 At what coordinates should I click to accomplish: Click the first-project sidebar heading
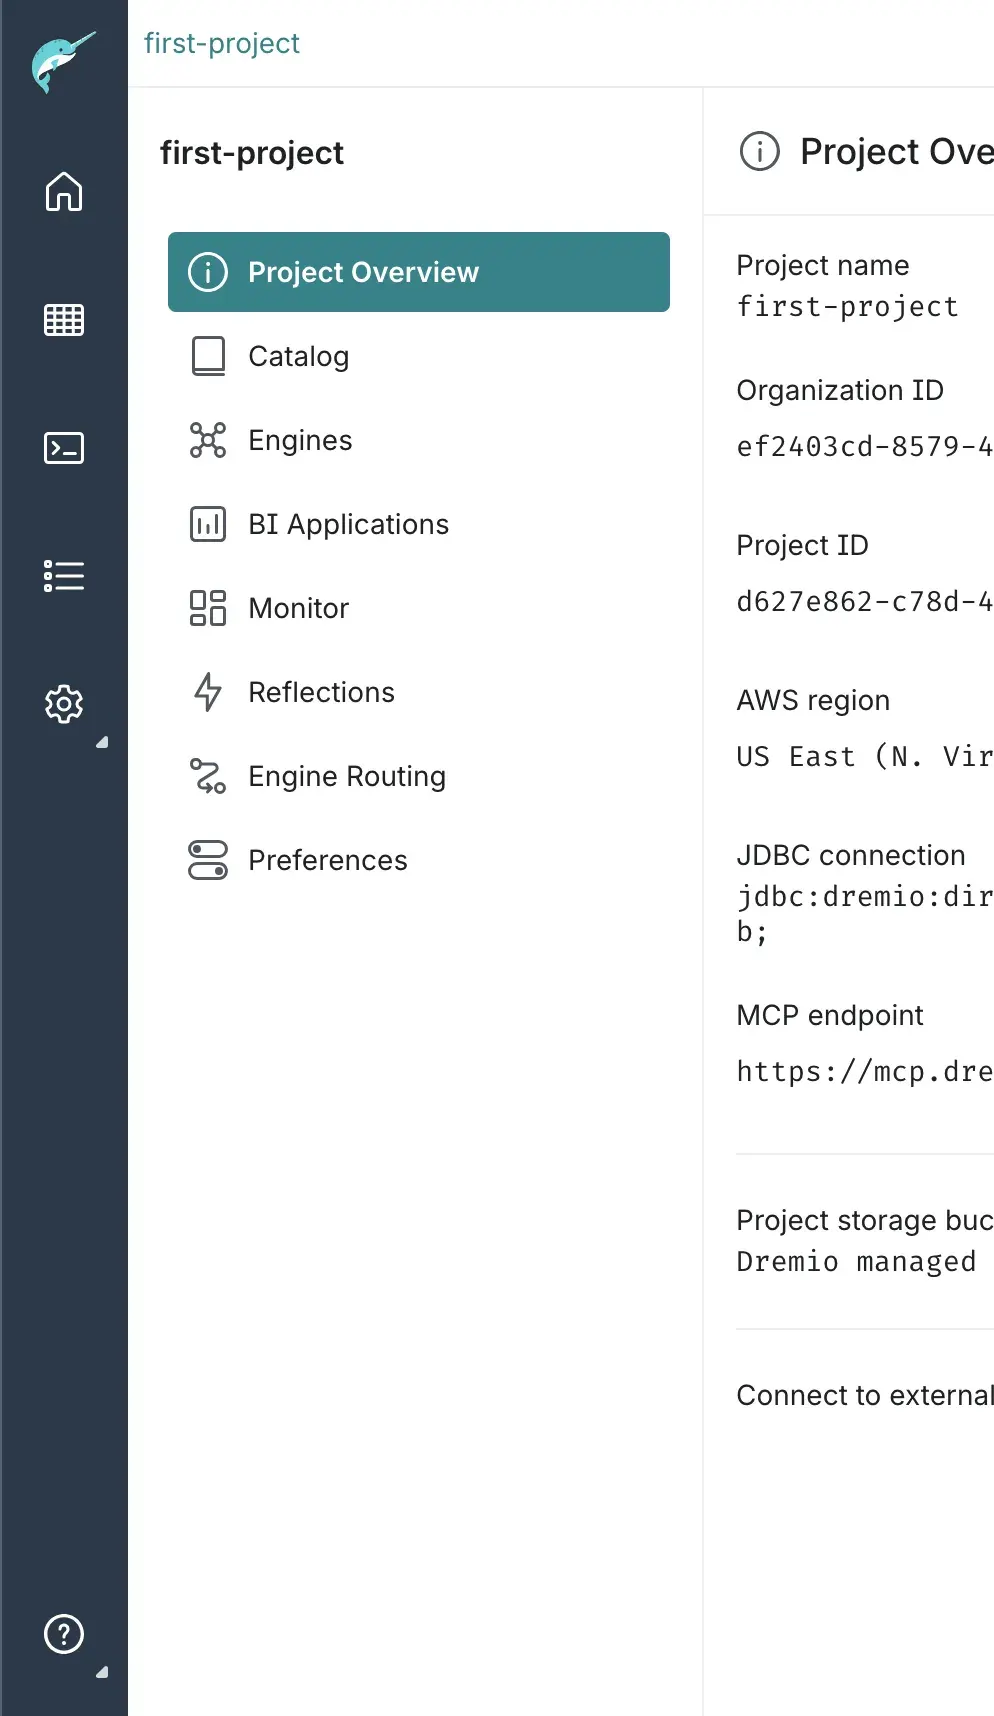pyautogui.click(x=252, y=153)
